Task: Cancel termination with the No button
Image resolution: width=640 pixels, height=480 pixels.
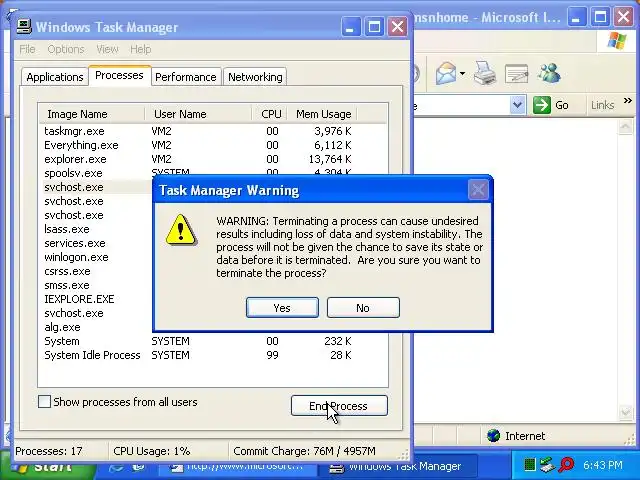Action: [x=363, y=307]
